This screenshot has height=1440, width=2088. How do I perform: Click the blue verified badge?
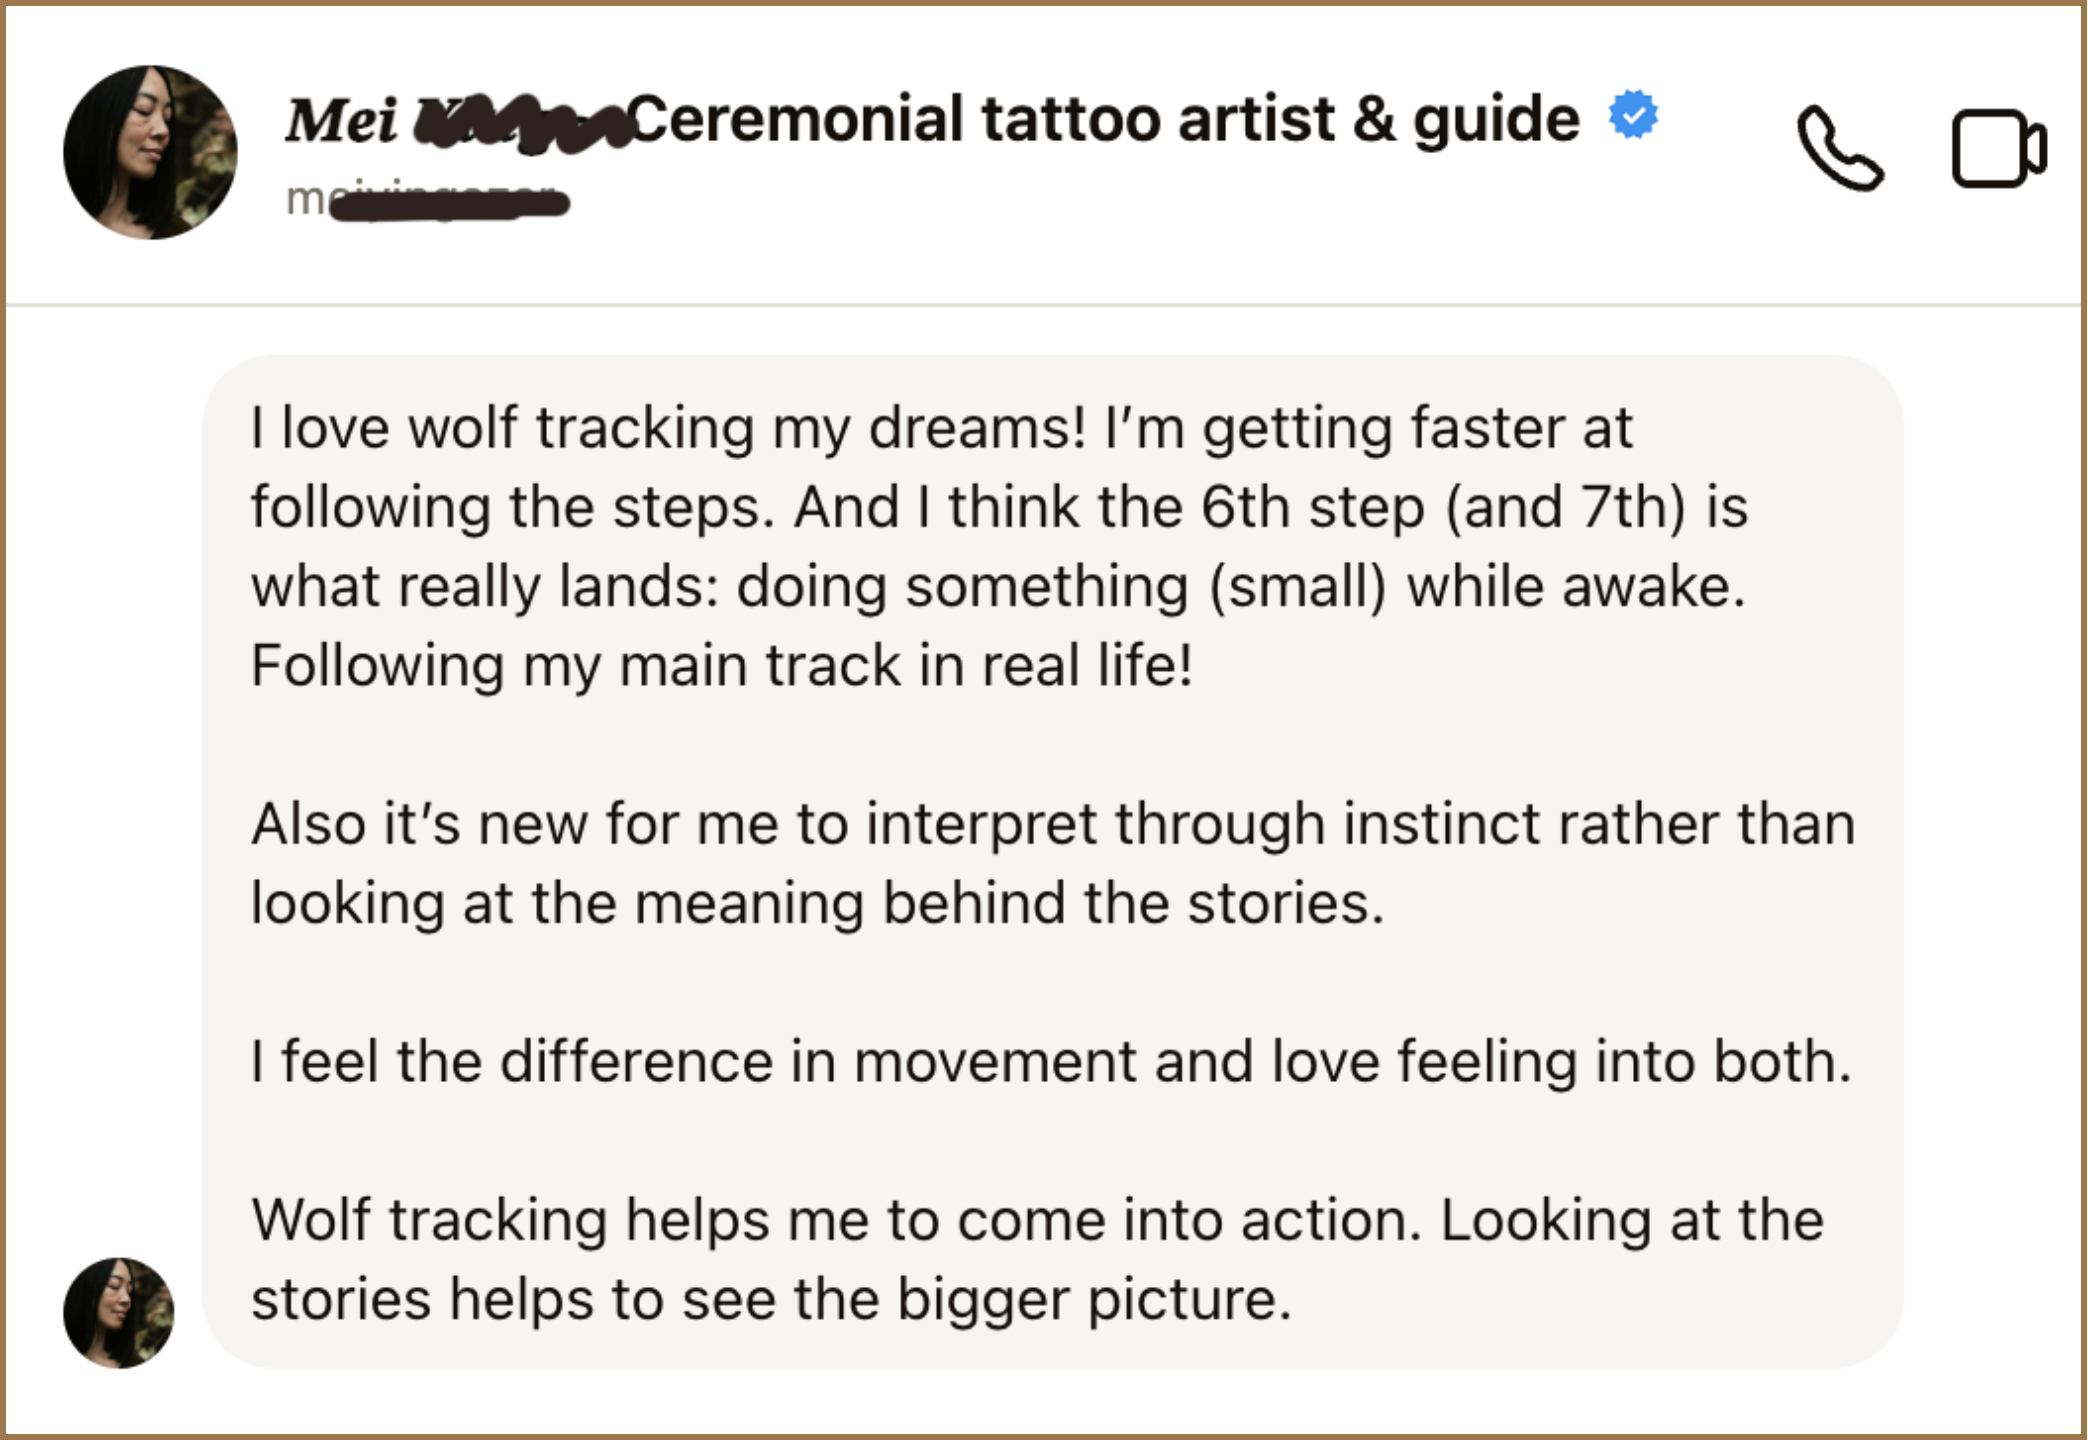point(1633,115)
